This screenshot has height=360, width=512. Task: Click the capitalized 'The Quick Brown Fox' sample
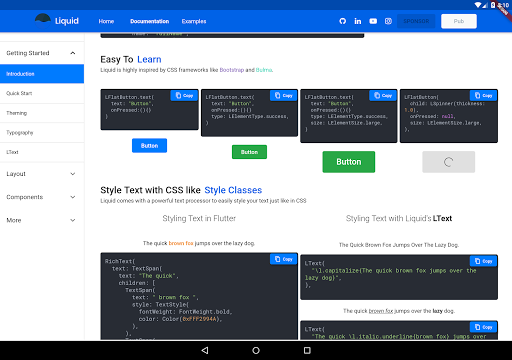pos(399,245)
